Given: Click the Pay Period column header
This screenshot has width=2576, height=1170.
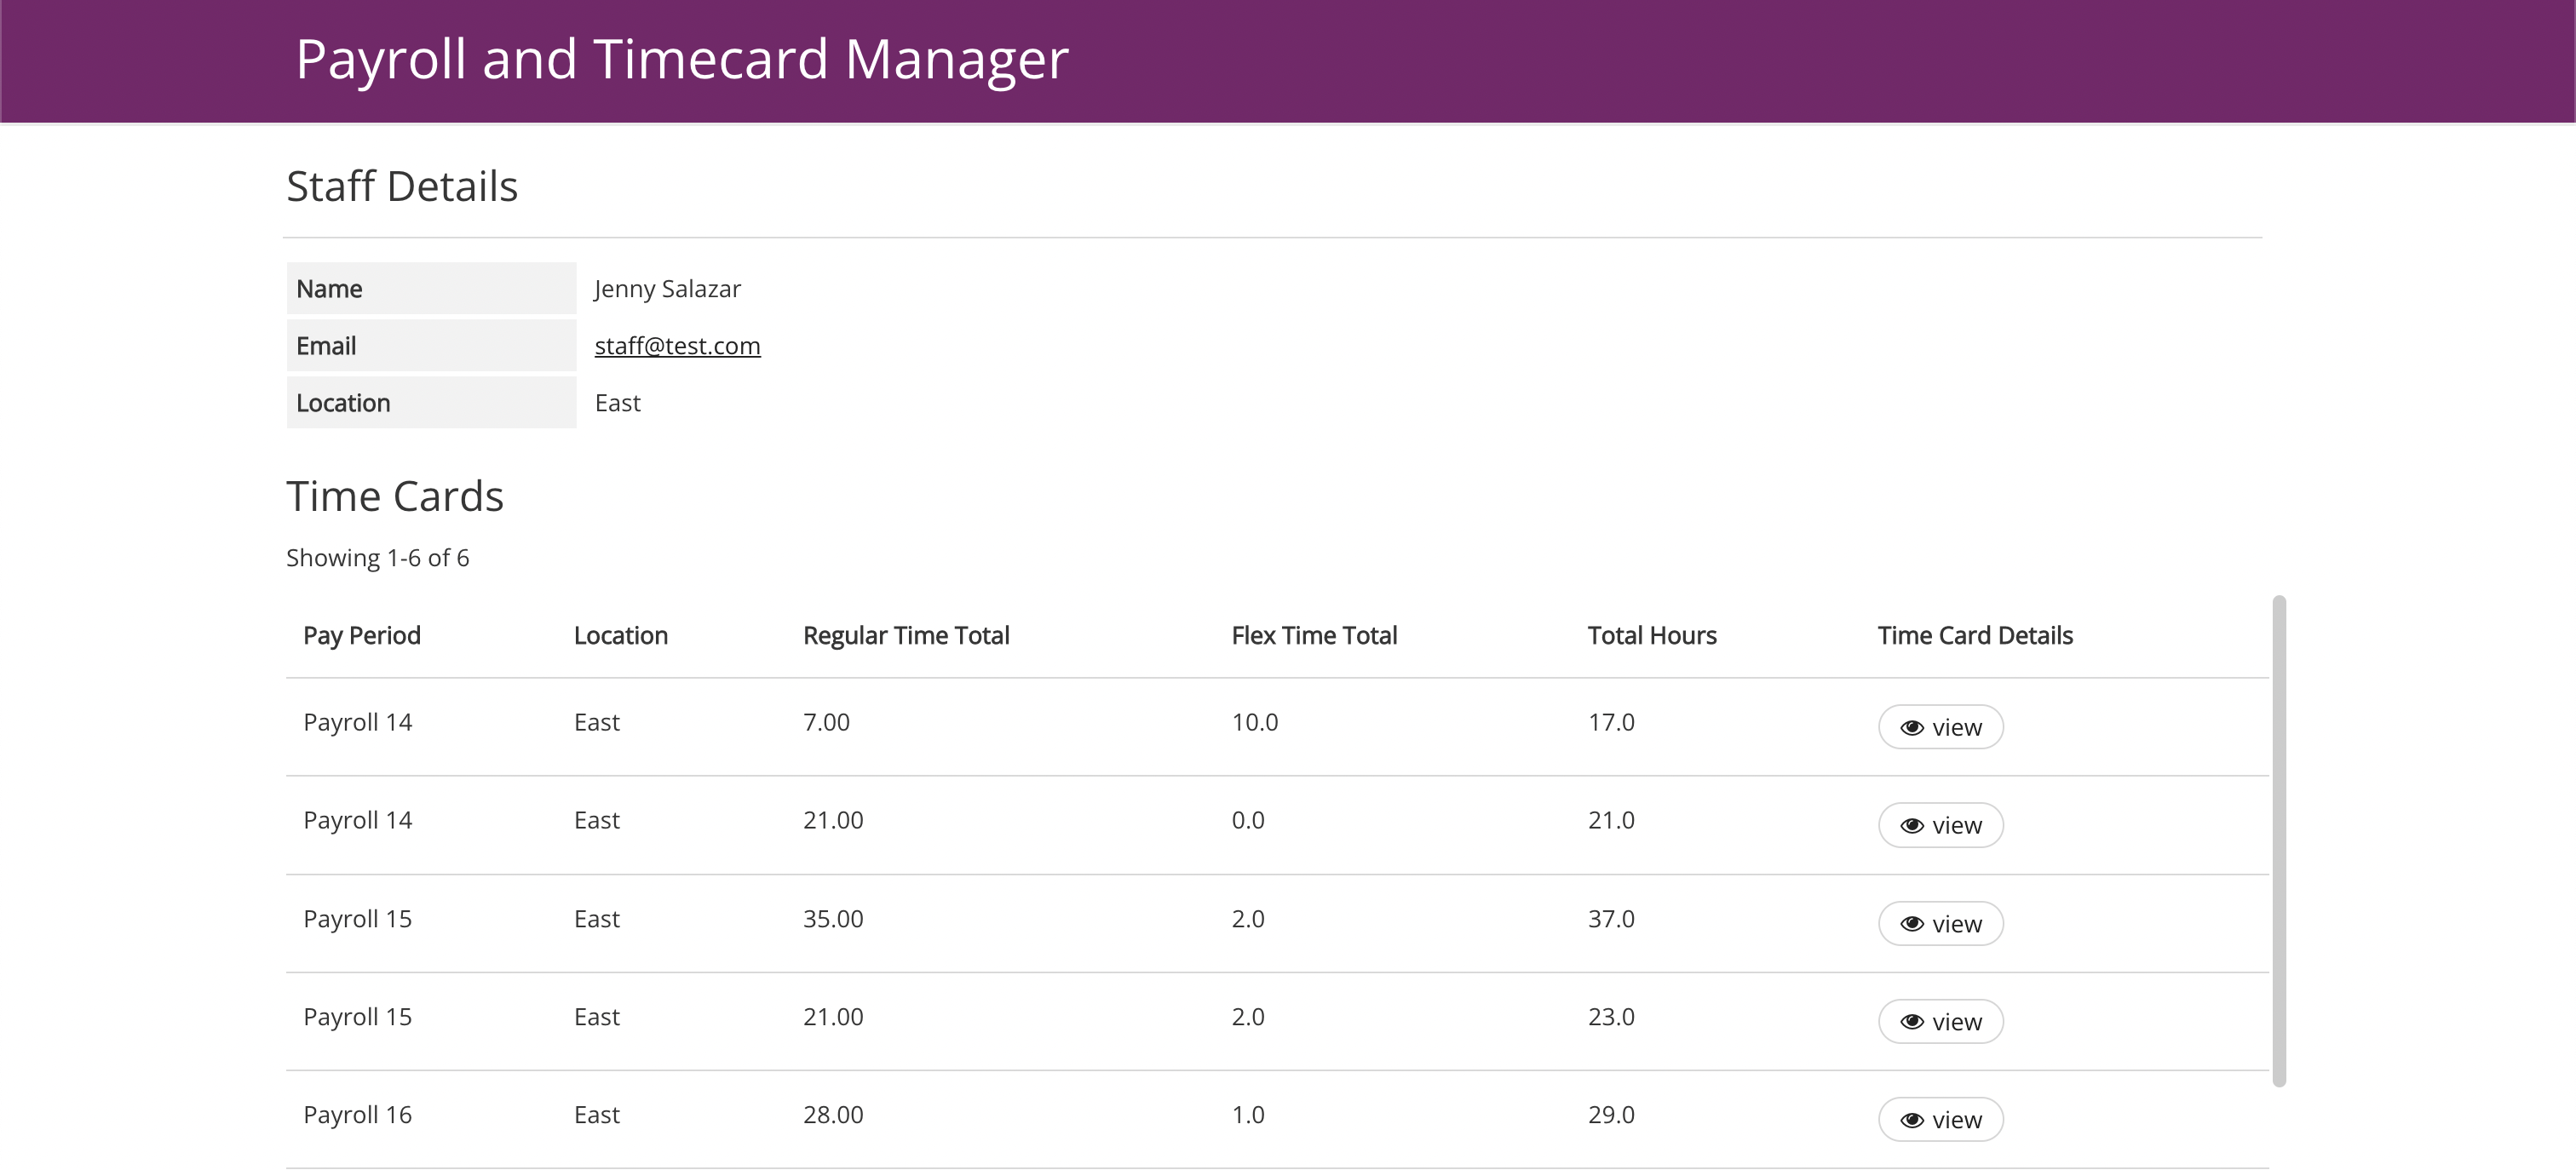Looking at the screenshot, I should coord(362,636).
